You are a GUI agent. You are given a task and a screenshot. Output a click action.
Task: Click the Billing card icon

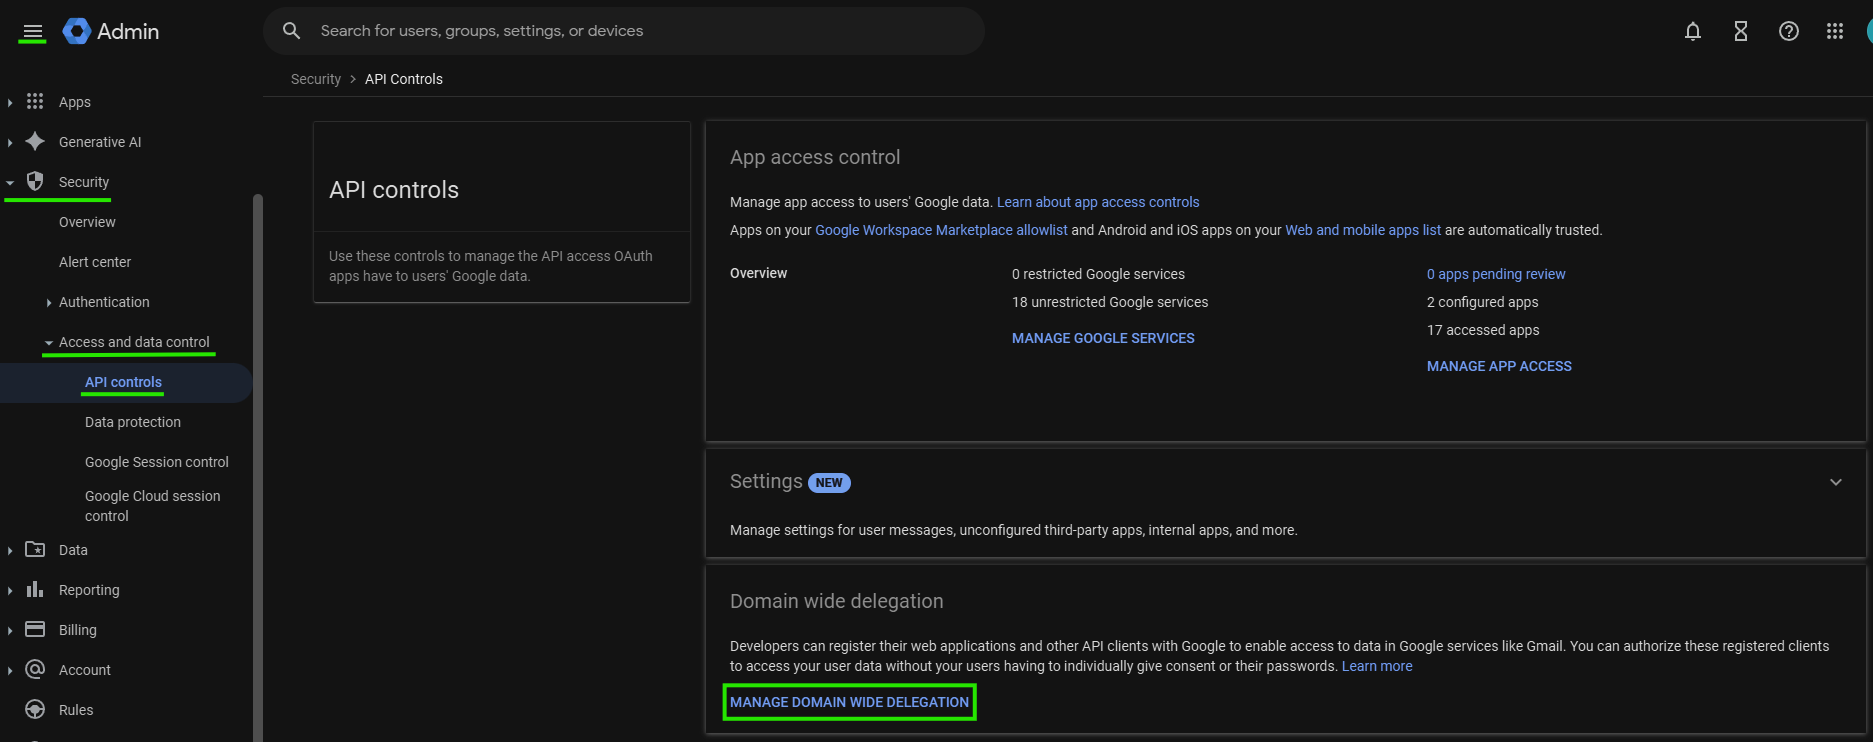pyautogui.click(x=35, y=629)
